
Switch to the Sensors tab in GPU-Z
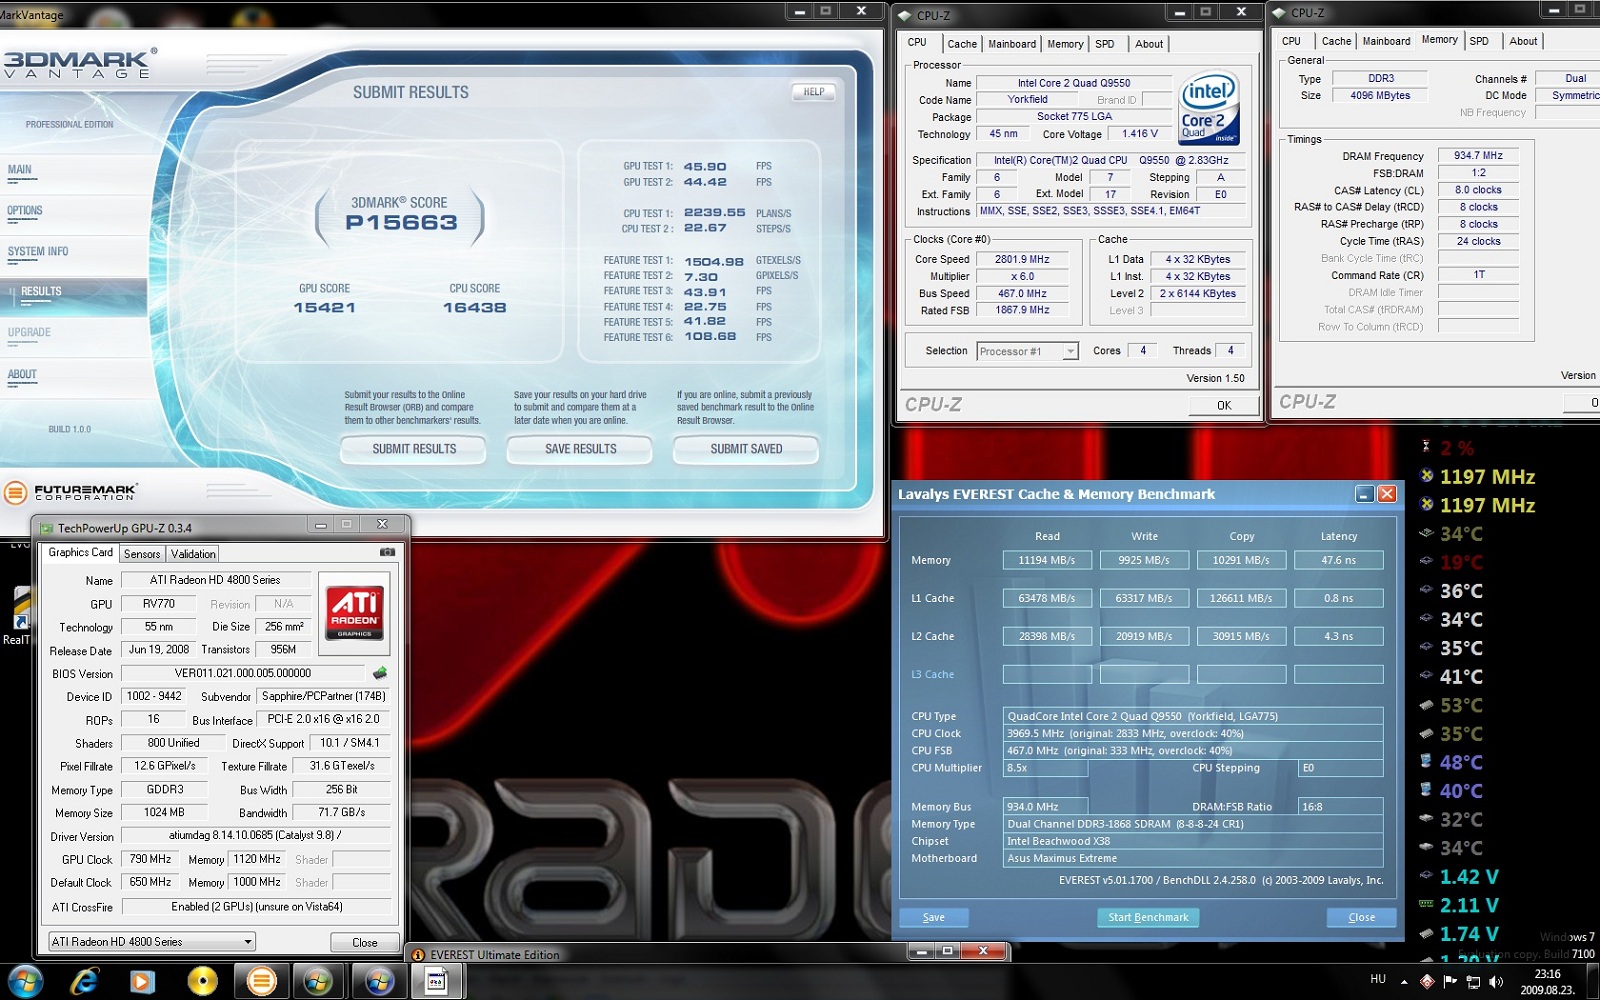point(141,554)
